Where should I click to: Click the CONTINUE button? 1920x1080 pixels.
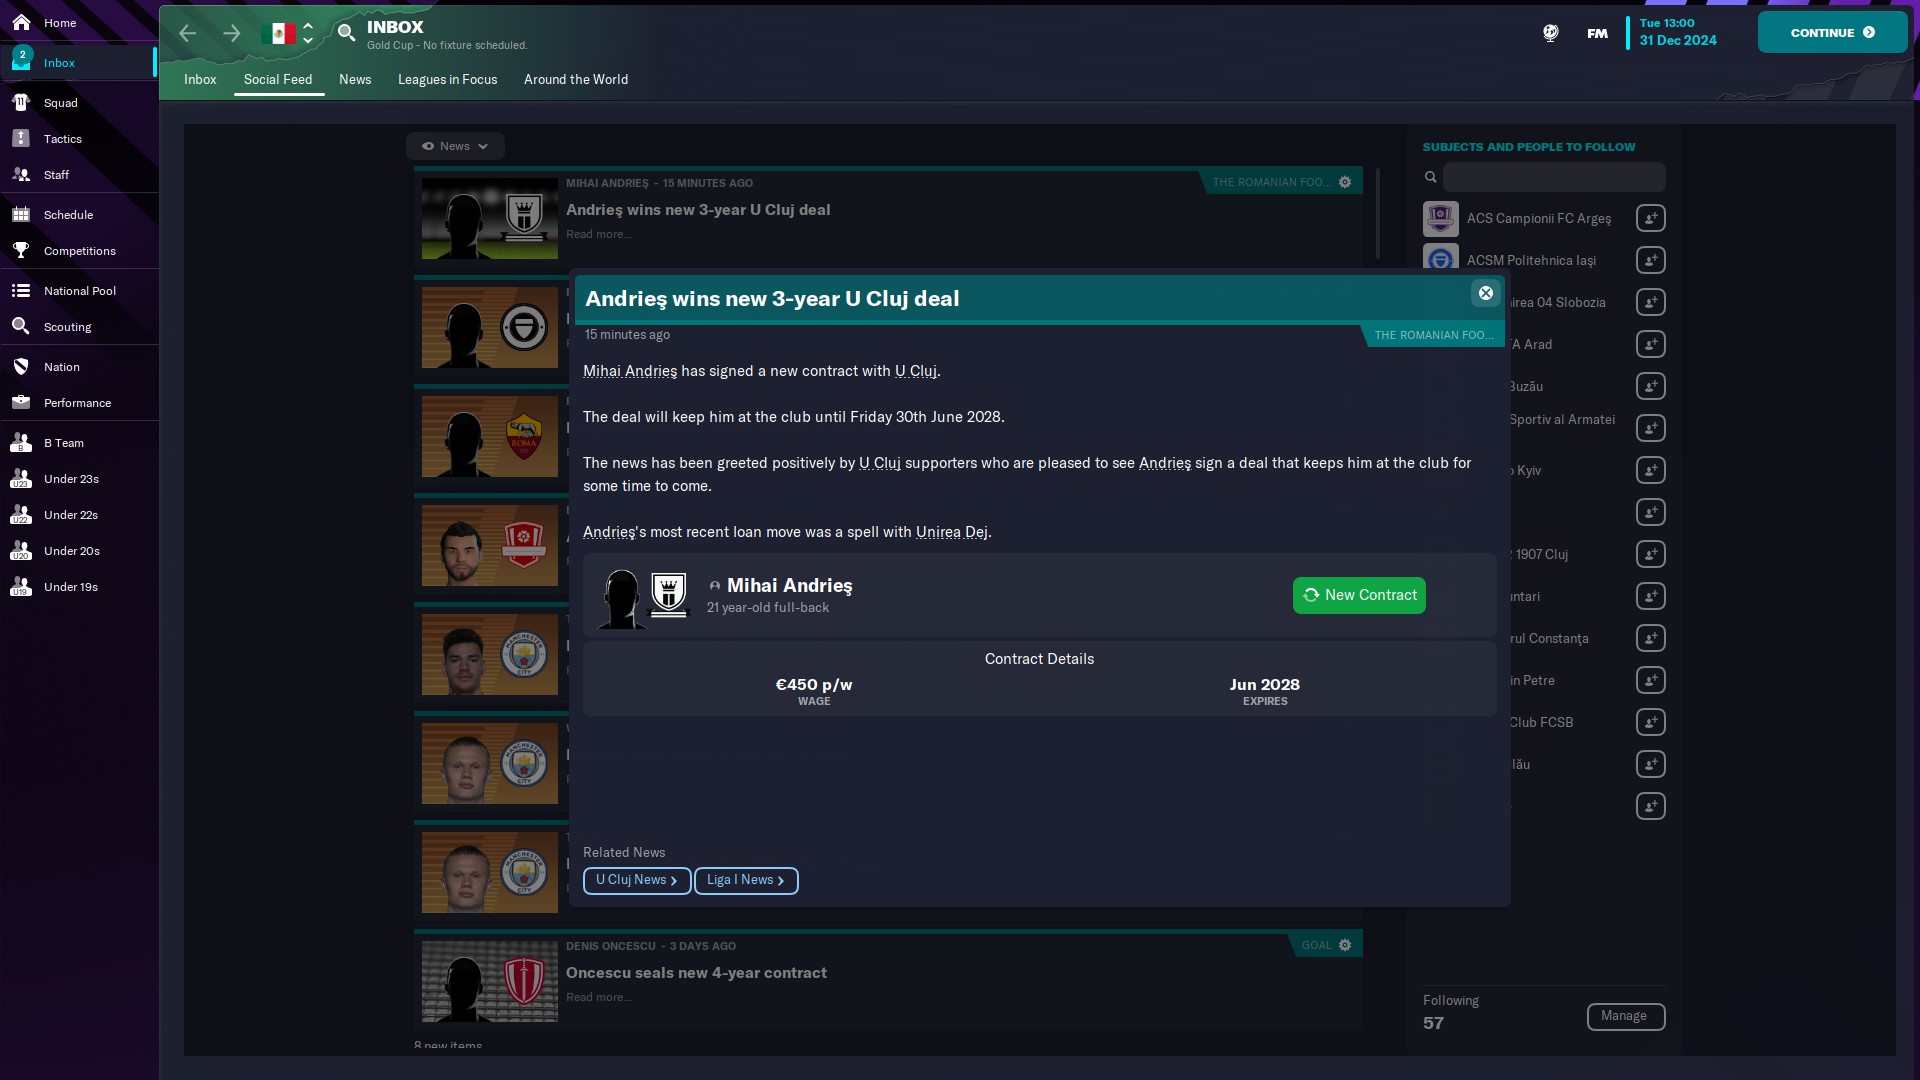pos(1832,32)
